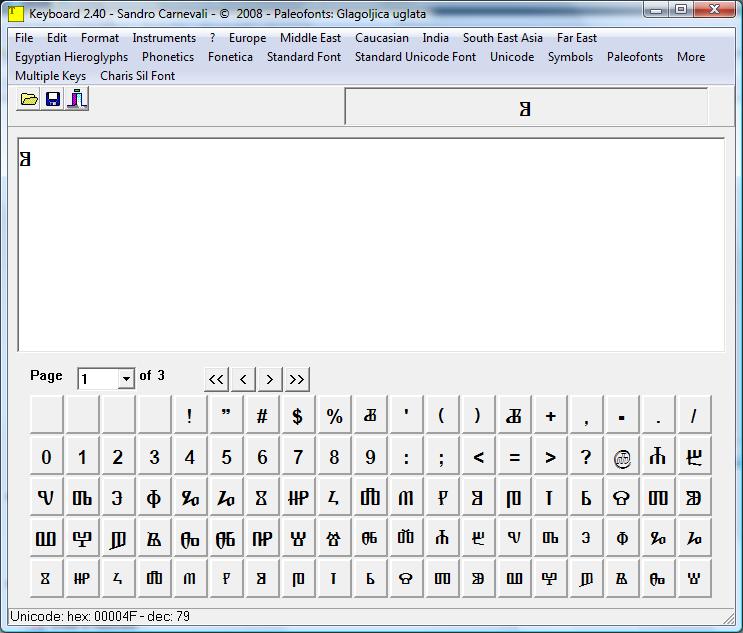The image size is (743, 633).
Task: Go to last page with >> button
Action: click(x=297, y=379)
